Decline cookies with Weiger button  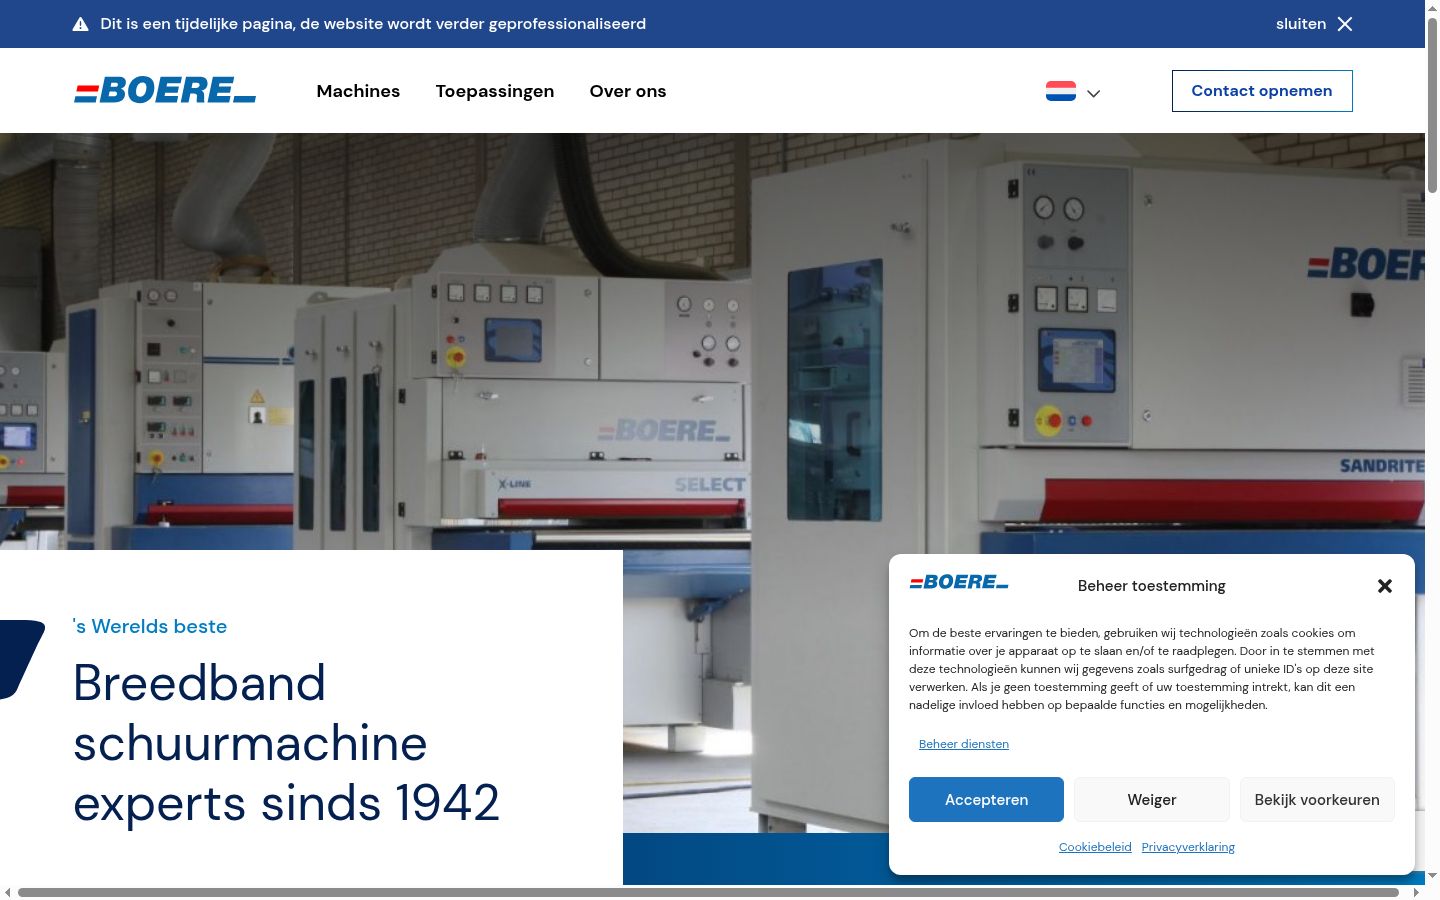tap(1152, 800)
